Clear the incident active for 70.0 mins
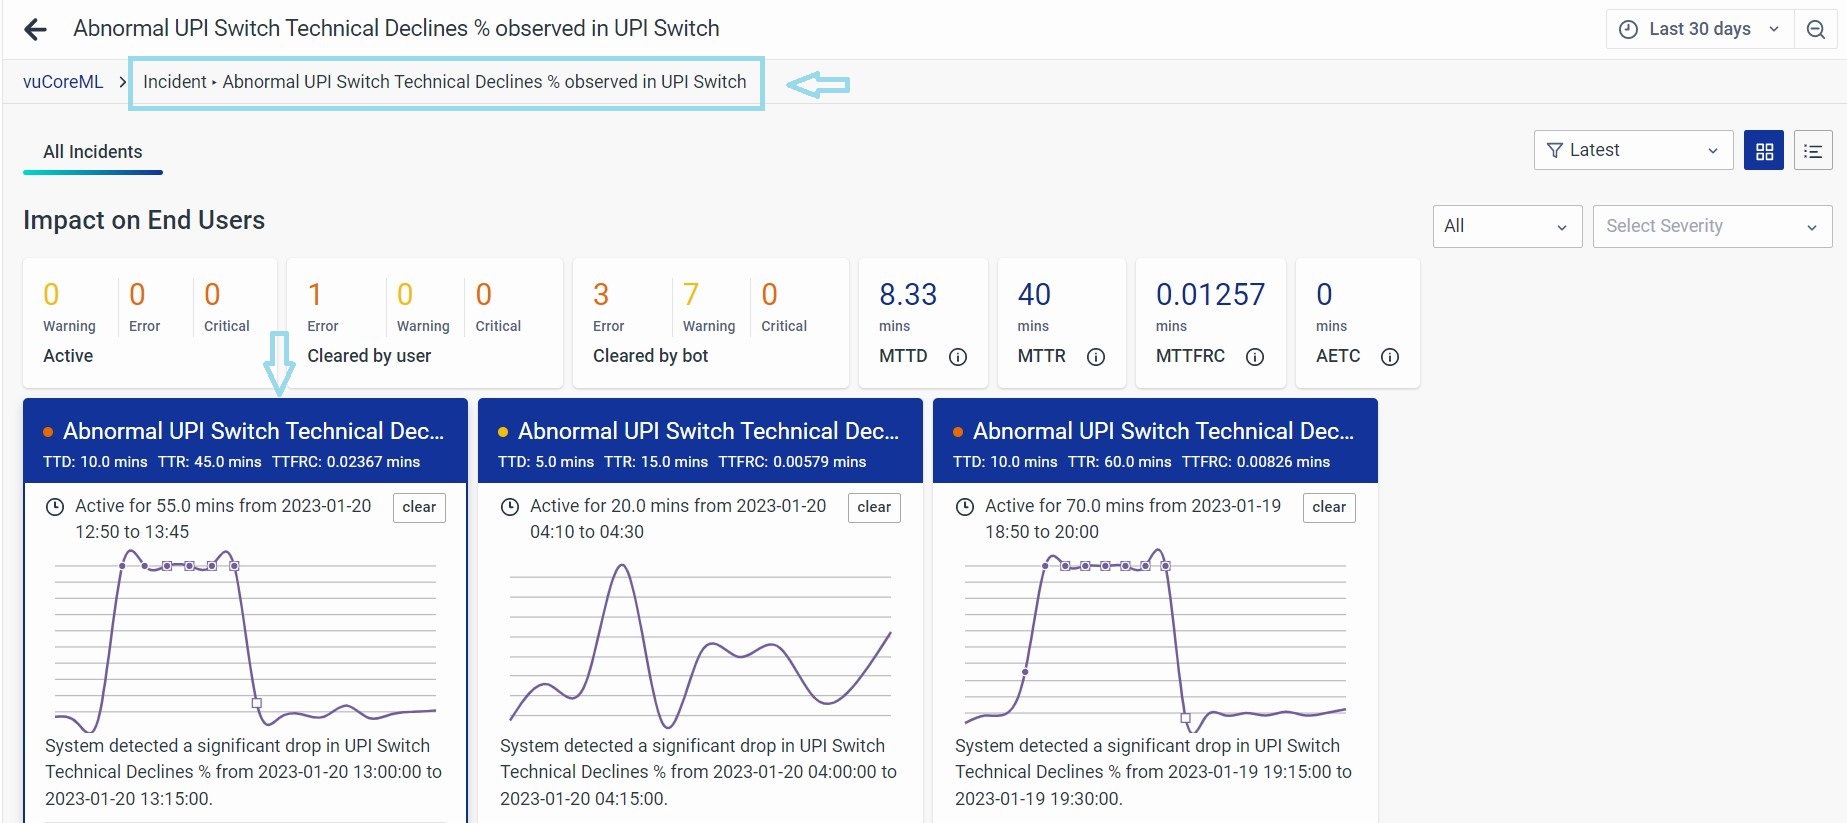1847x823 pixels. (x=1328, y=507)
